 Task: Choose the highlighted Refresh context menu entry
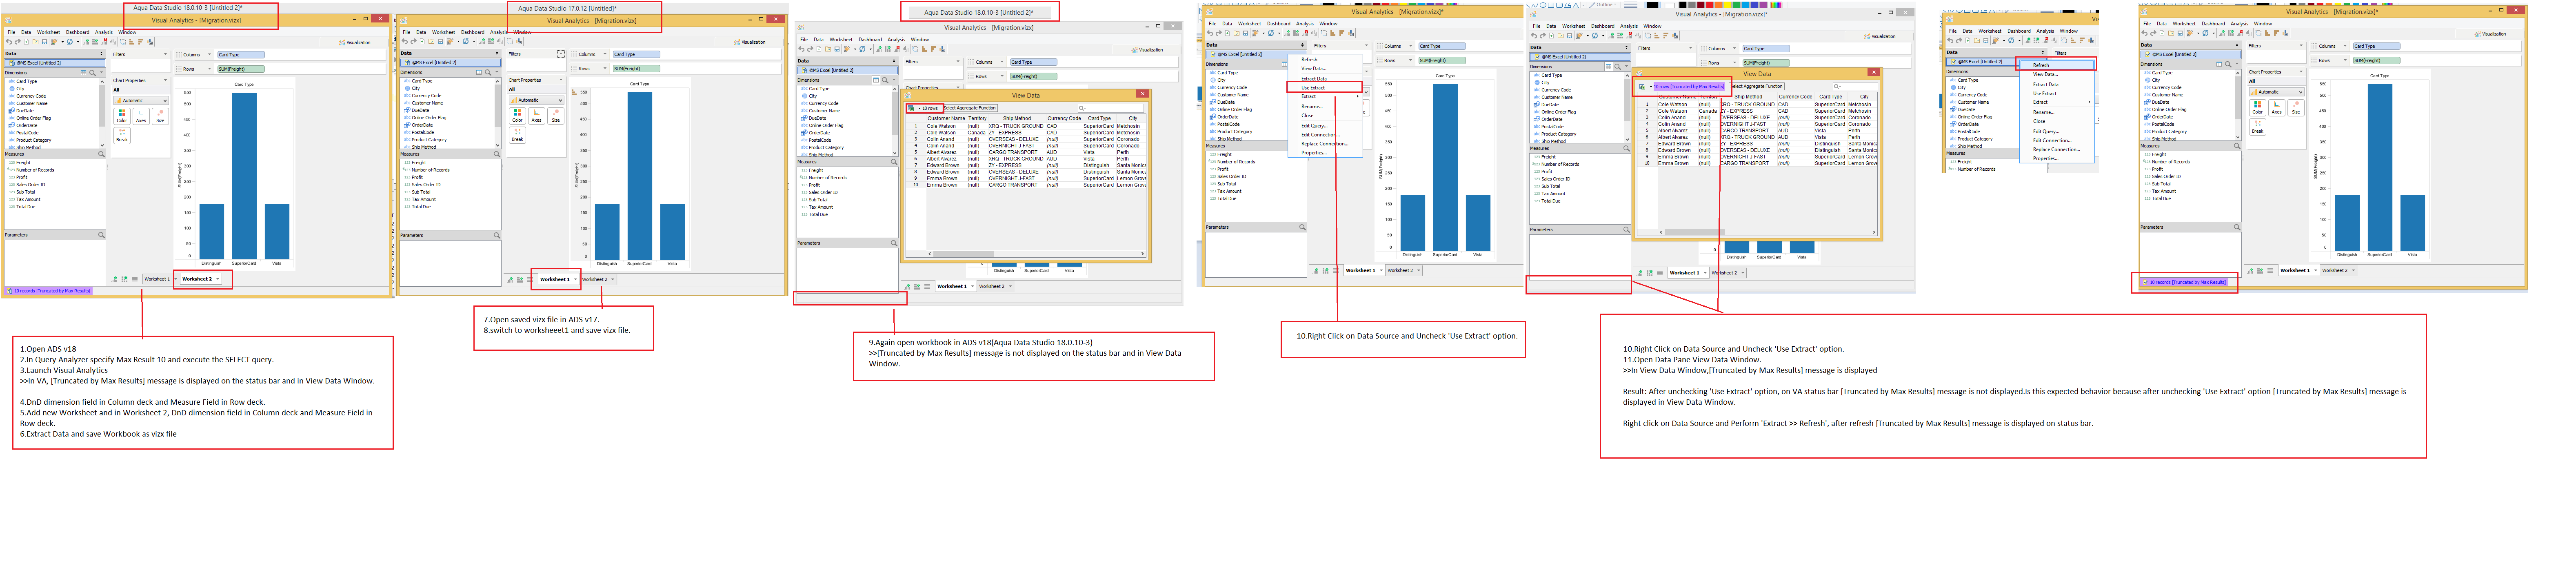click(2041, 65)
